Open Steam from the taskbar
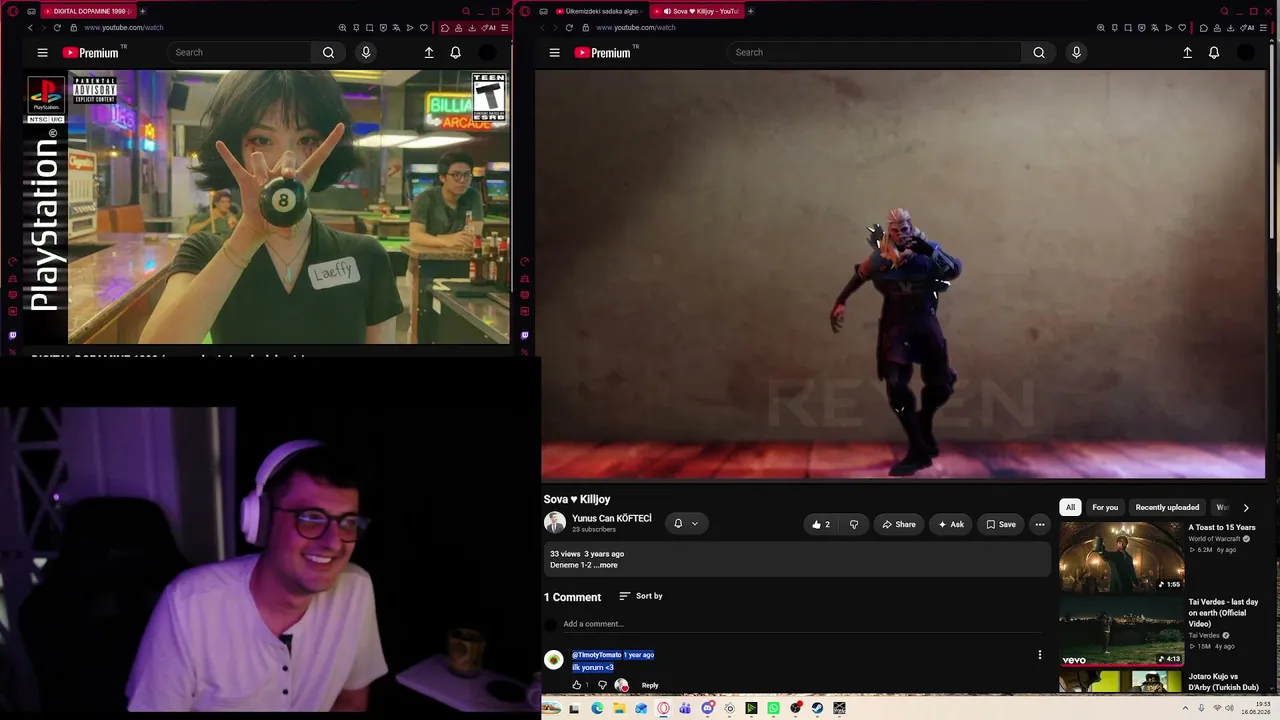Screen dimensions: 1280x720 (x=817, y=708)
